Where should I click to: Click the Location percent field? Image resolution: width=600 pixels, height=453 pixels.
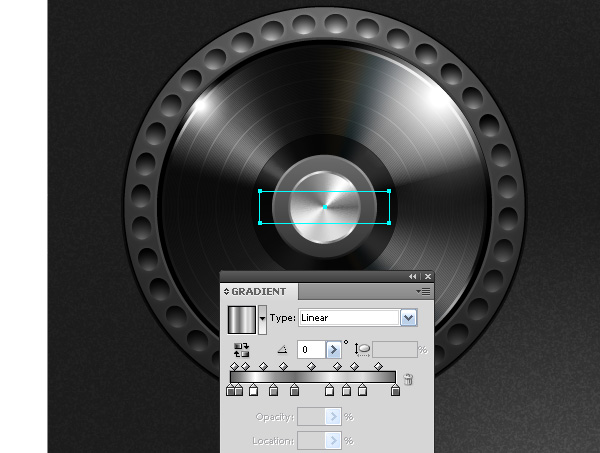(311, 441)
